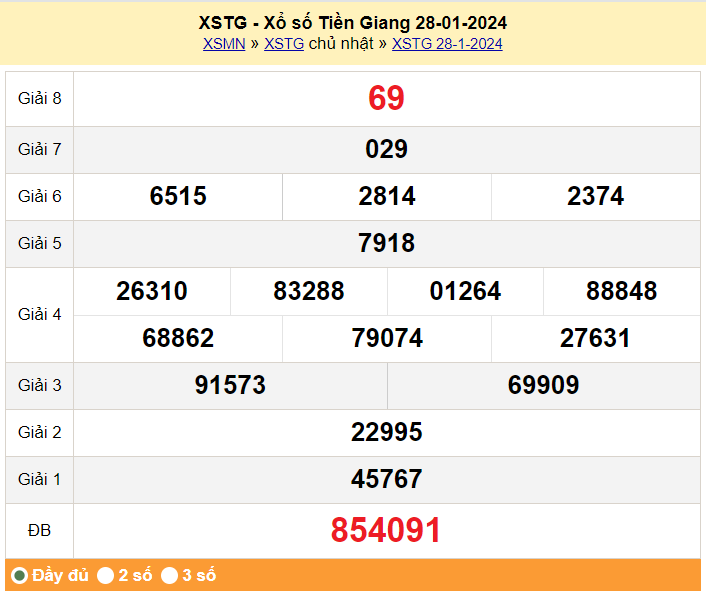Click the Giải 4 number 79074
This screenshot has width=706, height=591.
pos(387,338)
